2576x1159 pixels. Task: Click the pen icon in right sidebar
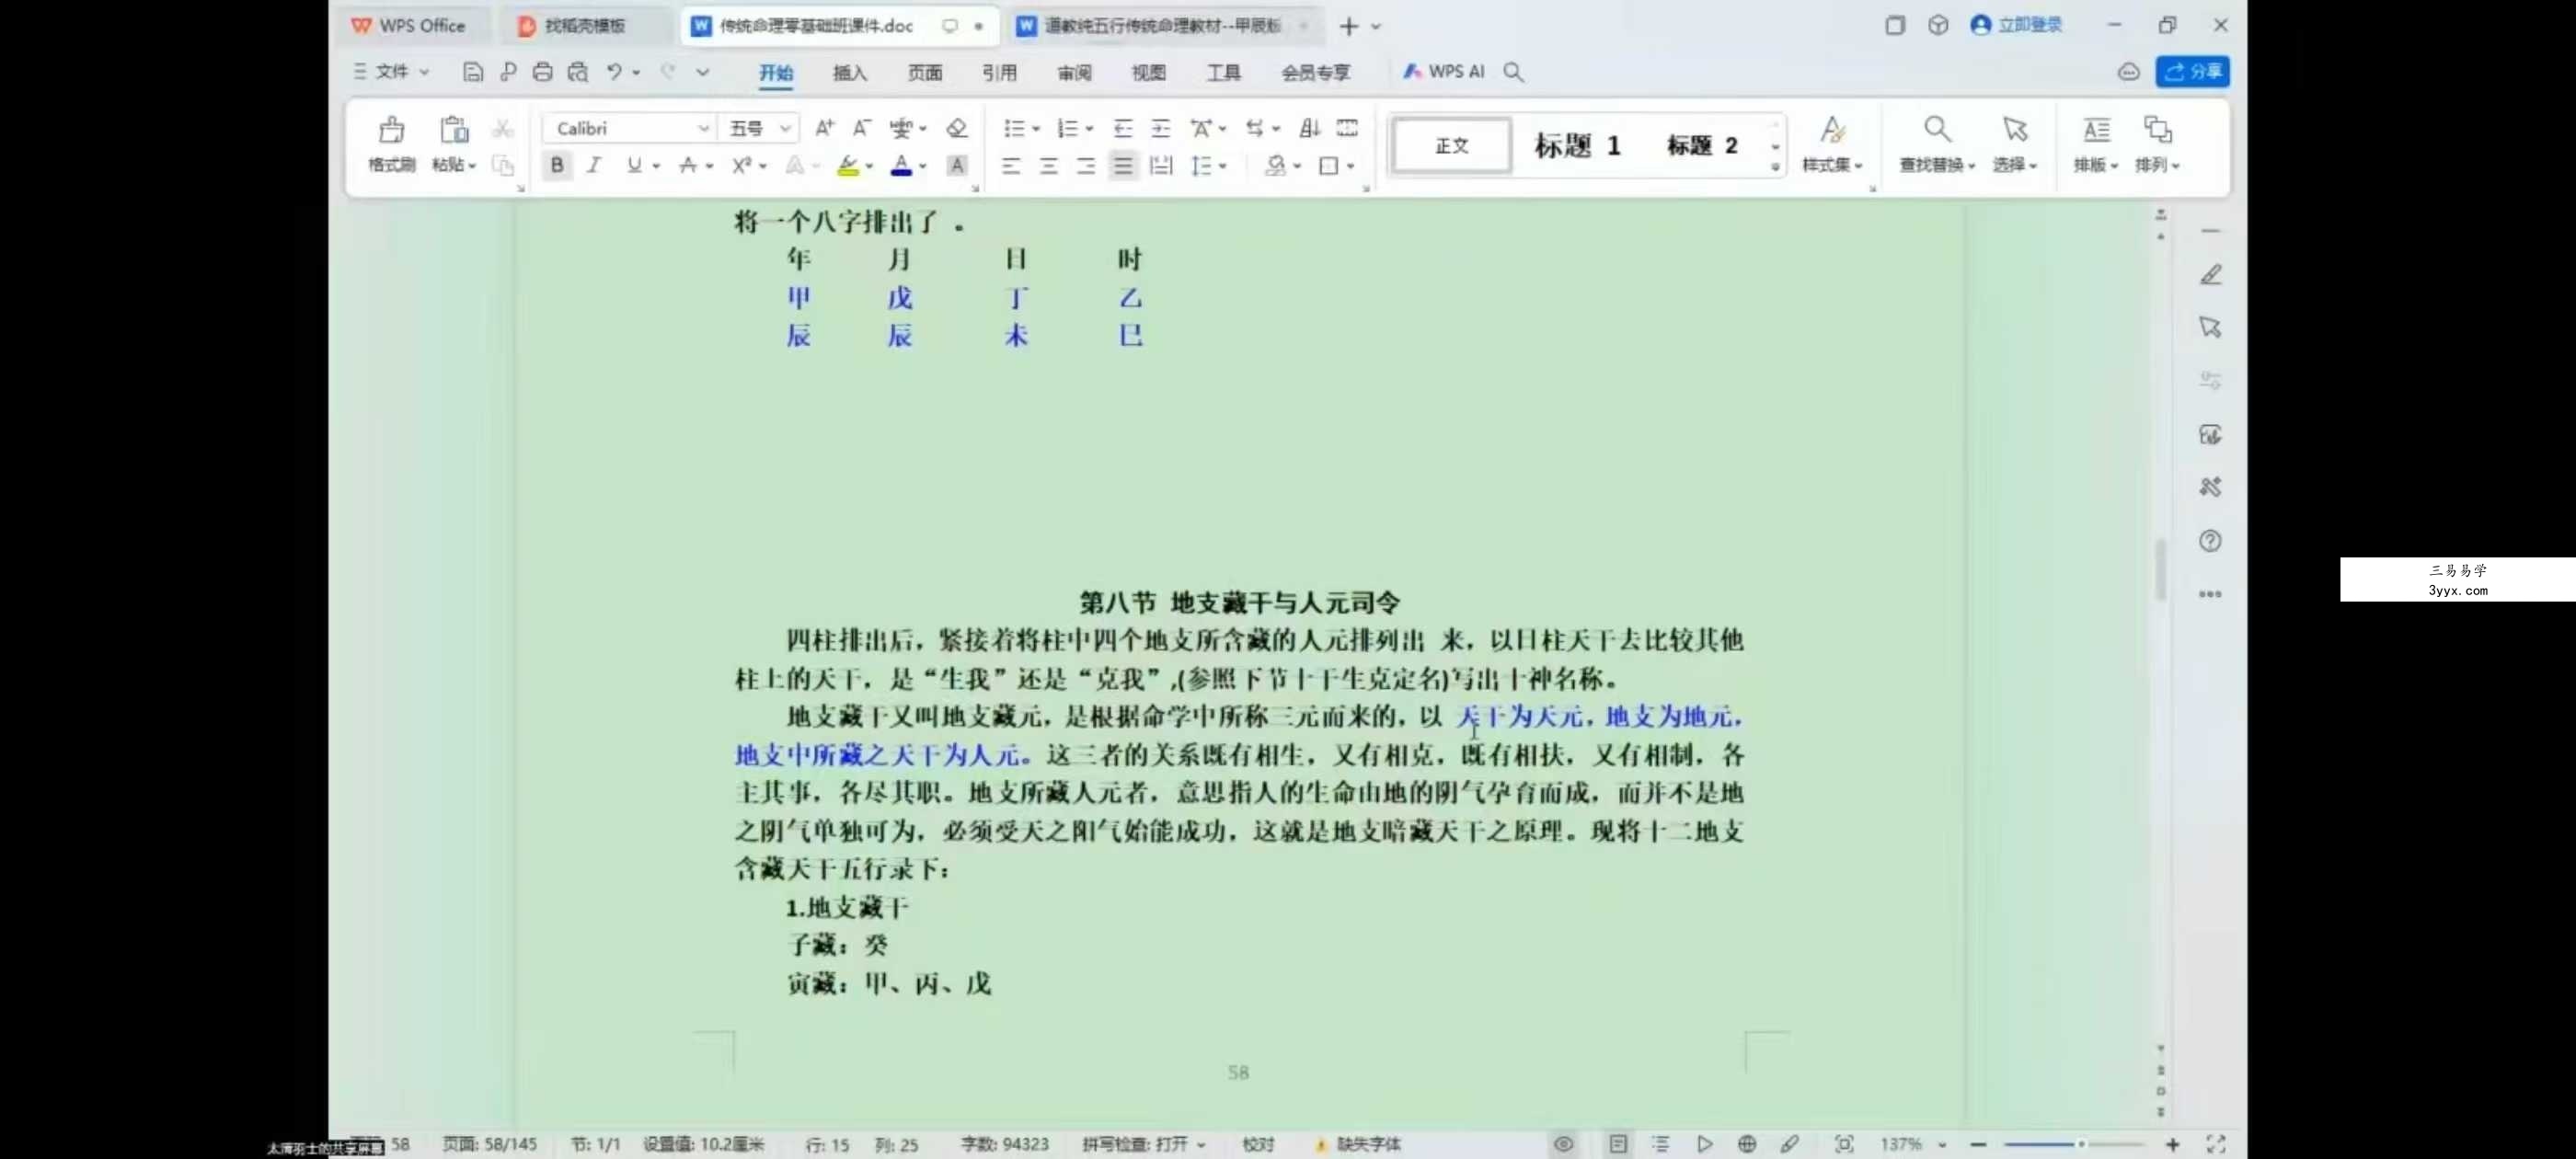[x=2210, y=275]
